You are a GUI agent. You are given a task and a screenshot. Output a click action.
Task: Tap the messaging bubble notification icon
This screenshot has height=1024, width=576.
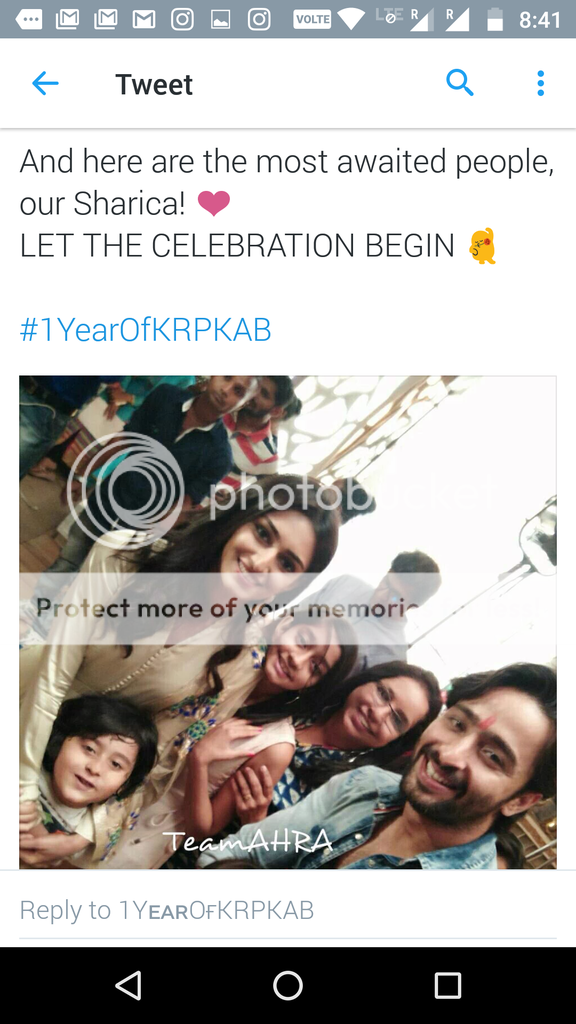point(28,20)
